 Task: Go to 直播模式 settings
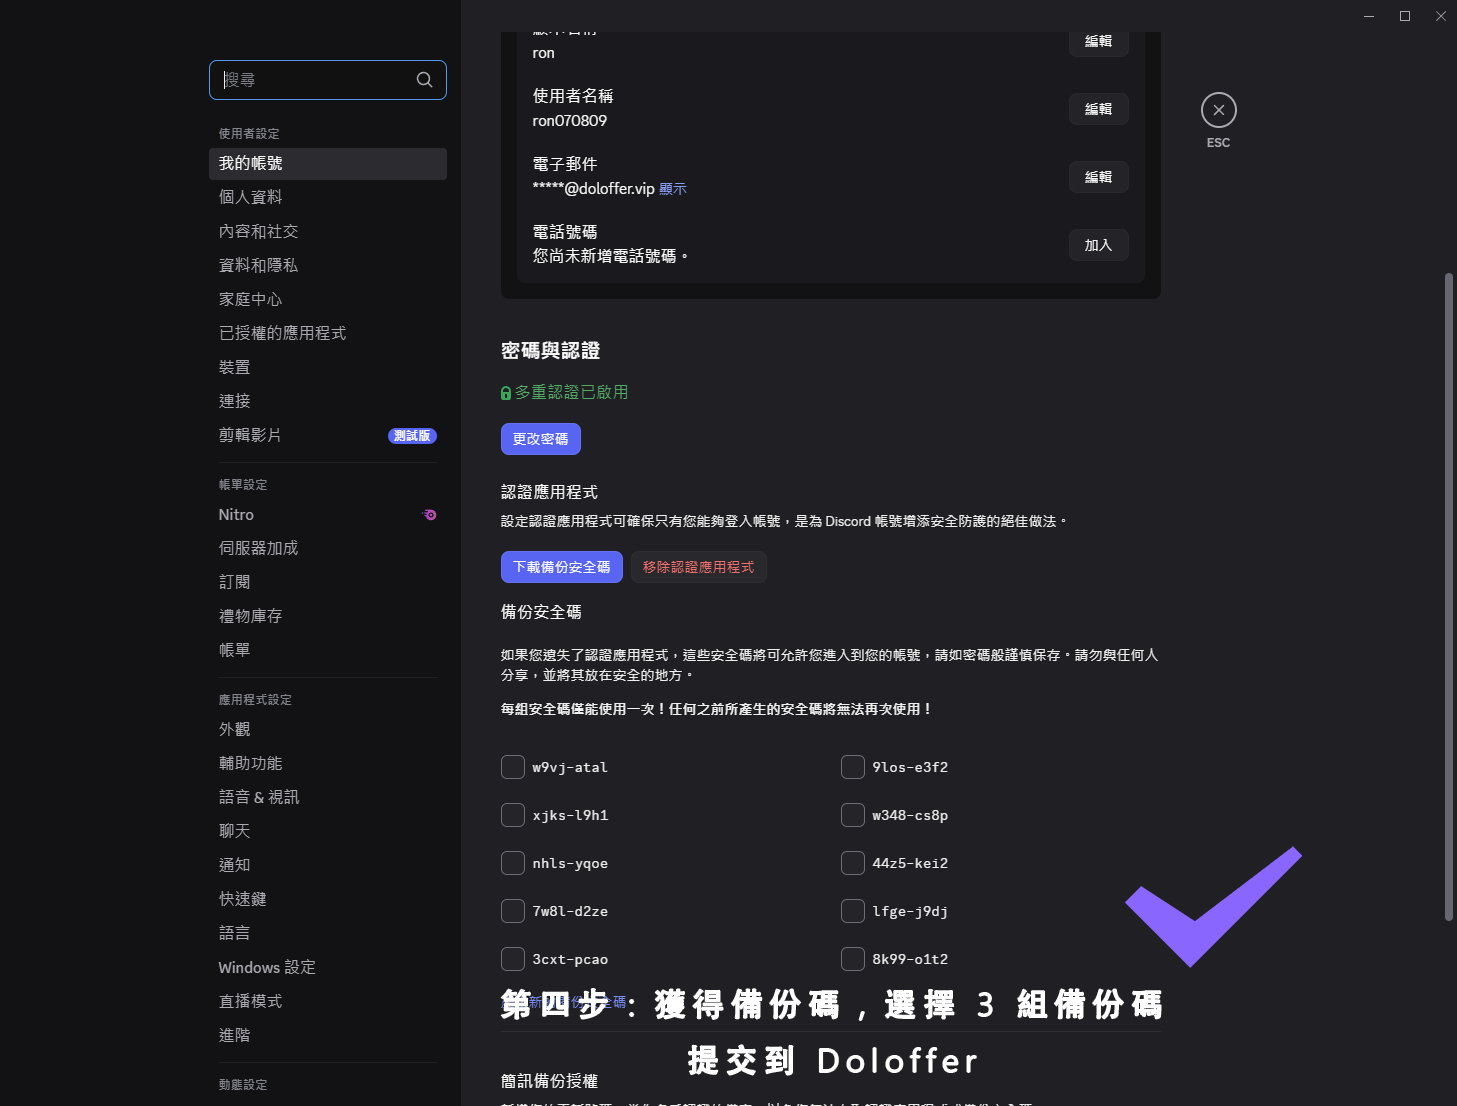point(328,1002)
